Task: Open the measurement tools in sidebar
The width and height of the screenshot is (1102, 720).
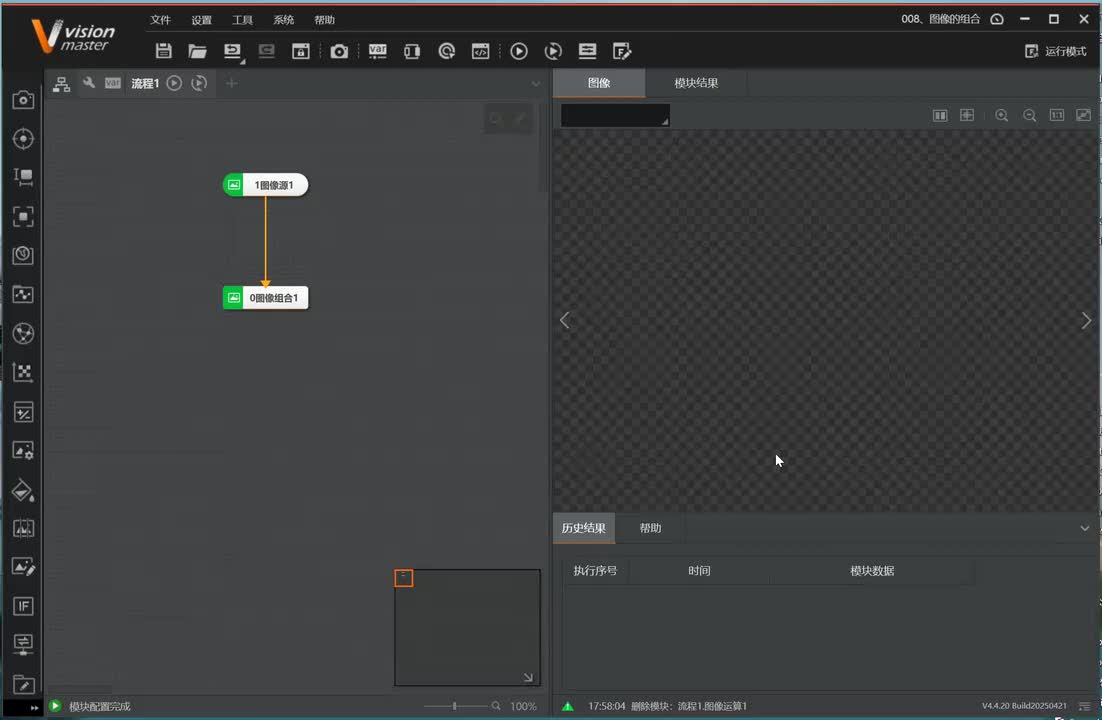Action: click(23, 177)
